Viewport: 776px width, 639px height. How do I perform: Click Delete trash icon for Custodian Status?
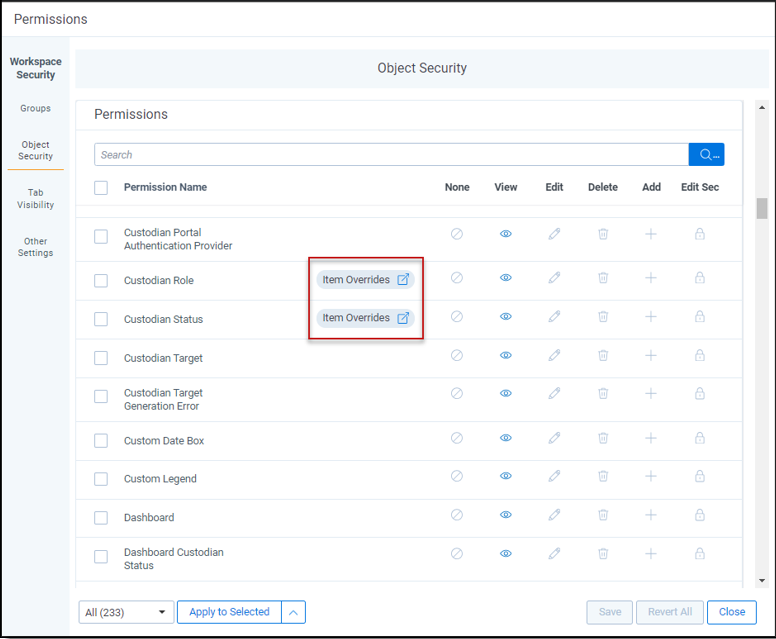point(603,316)
